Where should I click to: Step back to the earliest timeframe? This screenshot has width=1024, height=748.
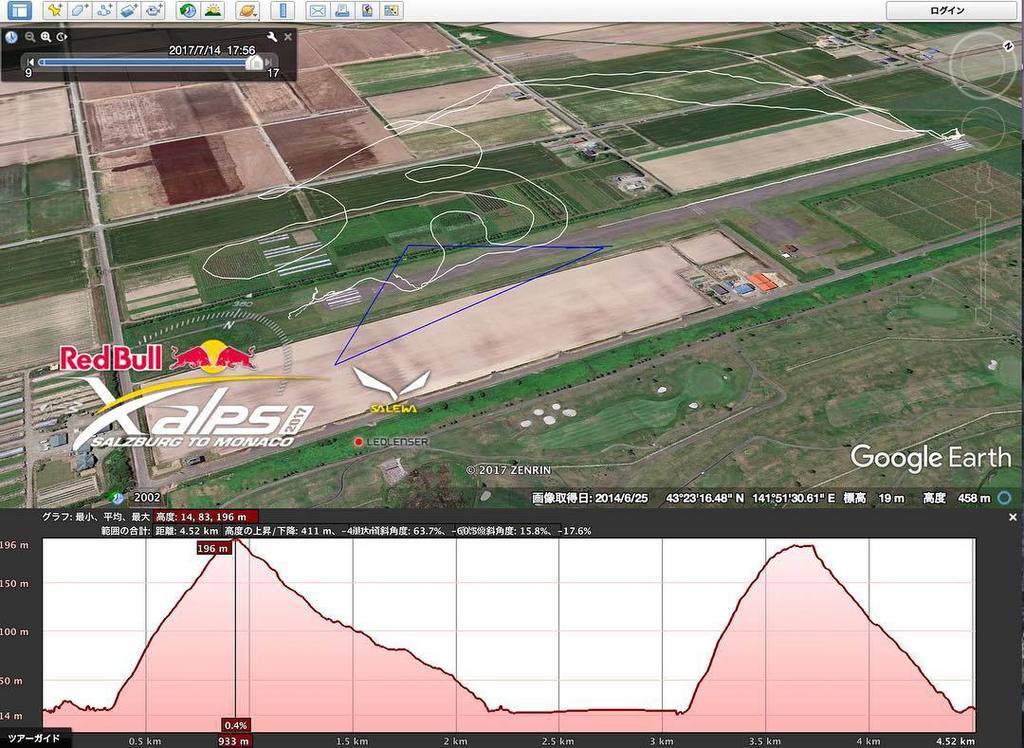[31, 61]
